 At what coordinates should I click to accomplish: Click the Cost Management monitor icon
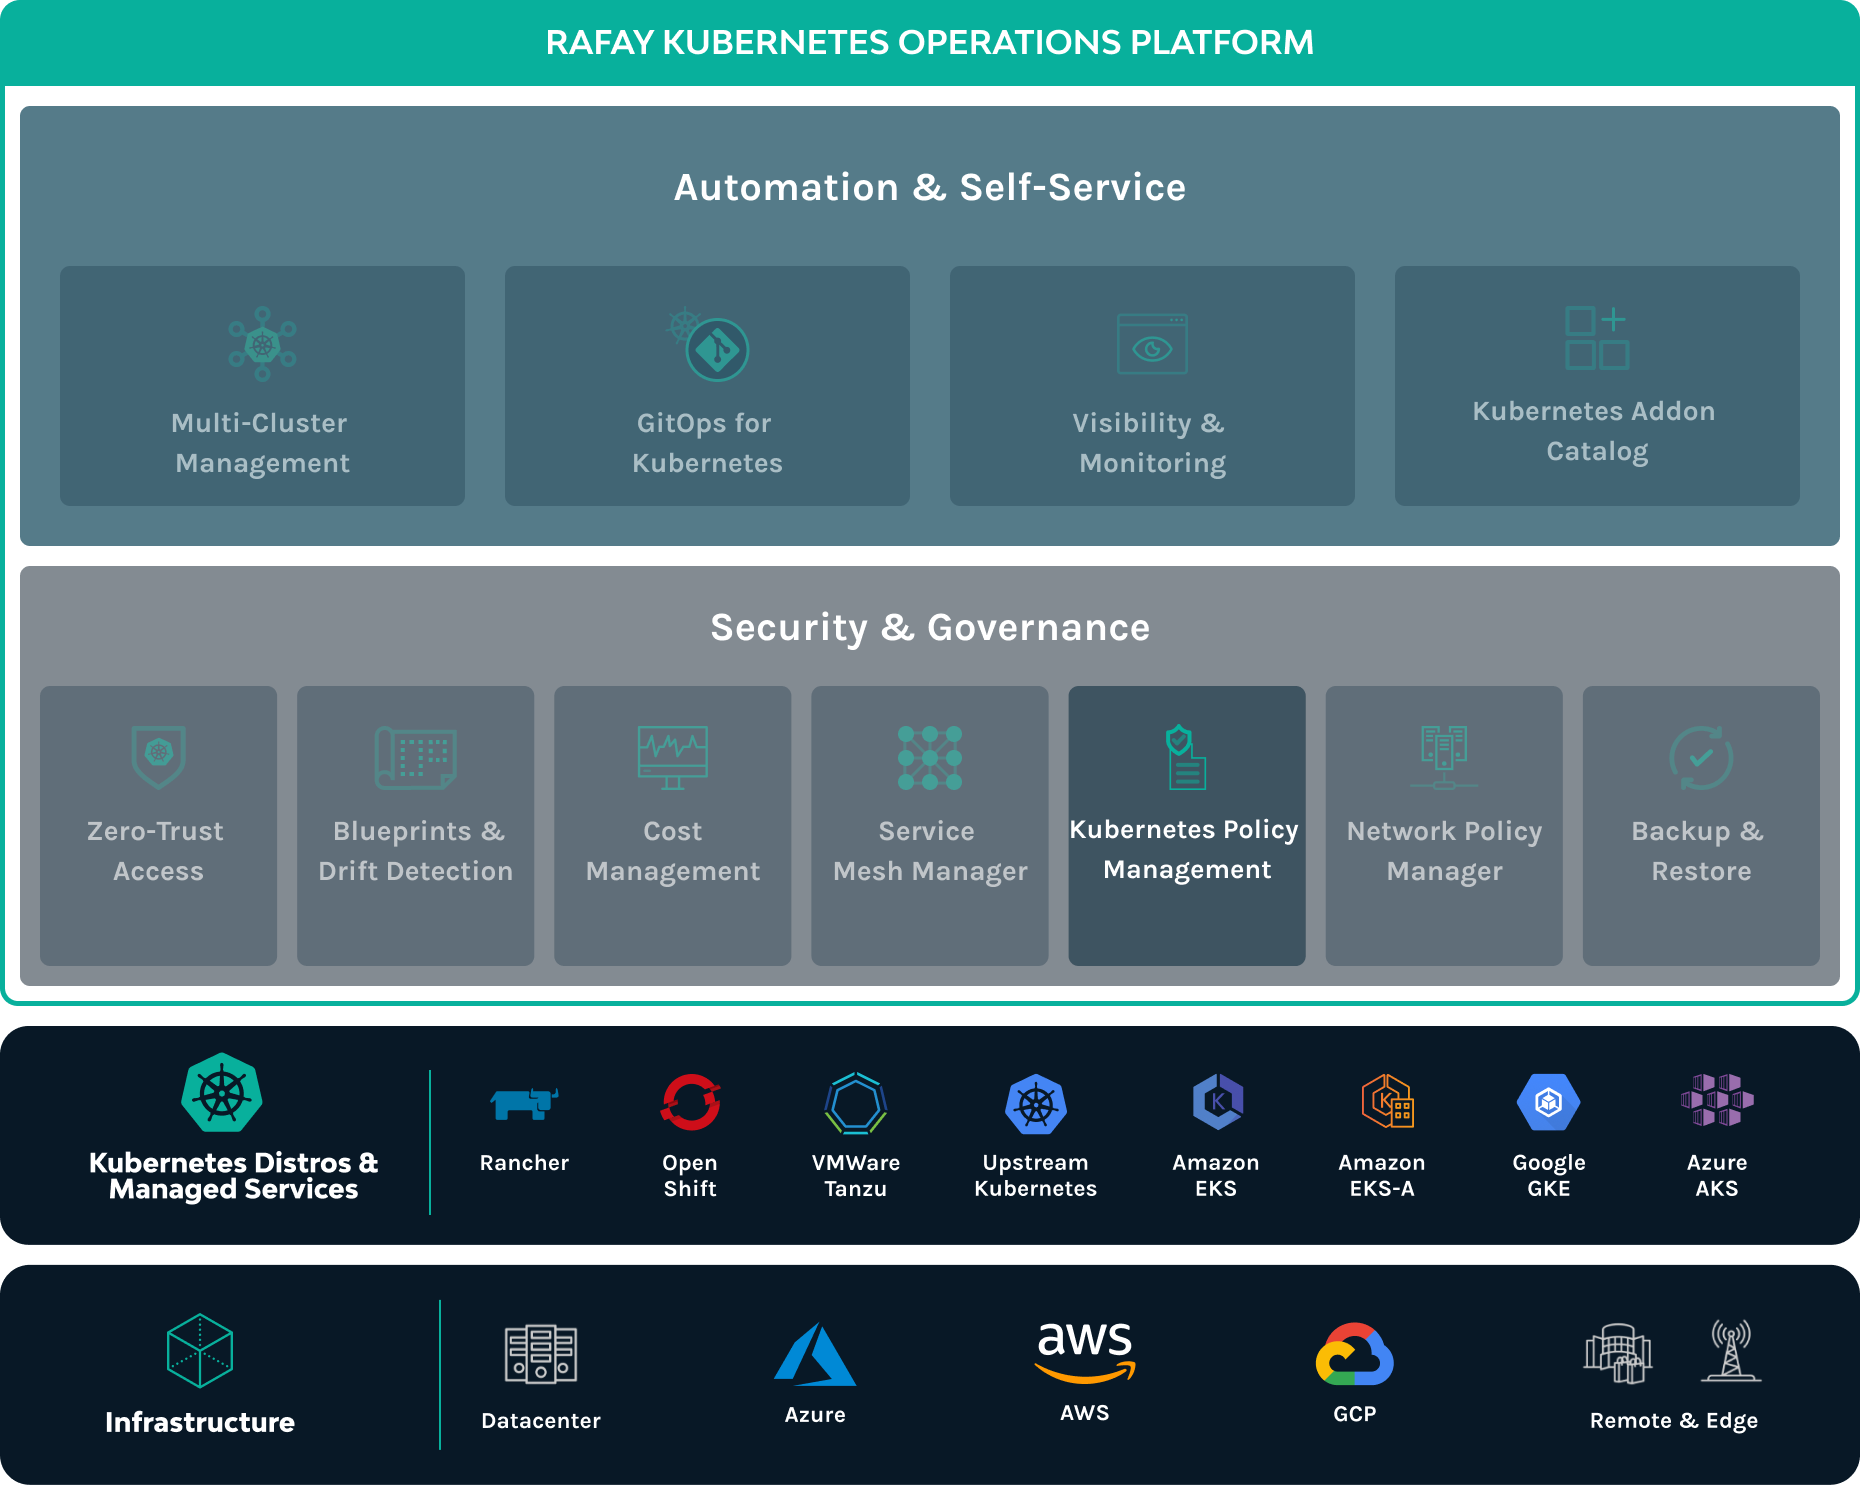pos(673,757)
